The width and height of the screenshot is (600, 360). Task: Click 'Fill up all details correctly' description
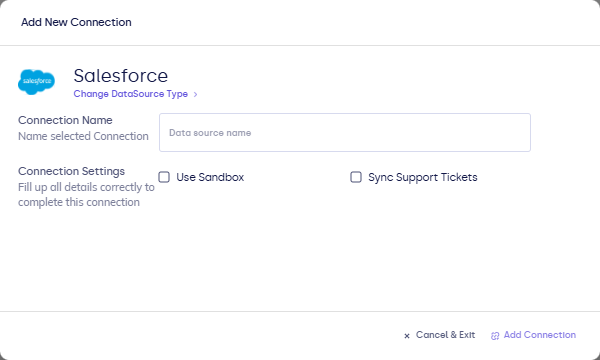(x=86, y=195)
